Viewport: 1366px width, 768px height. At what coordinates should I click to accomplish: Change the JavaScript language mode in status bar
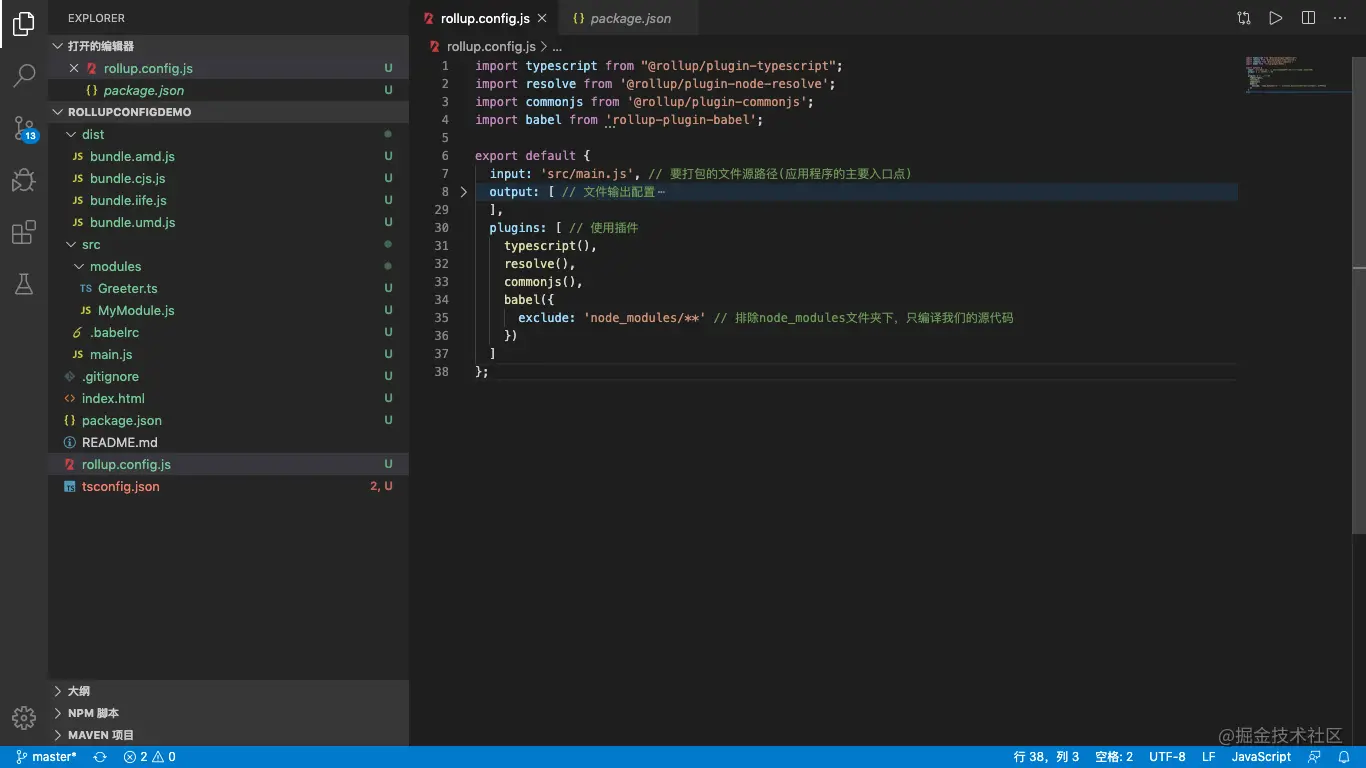pyautogui.click(x=1261, y=757)
